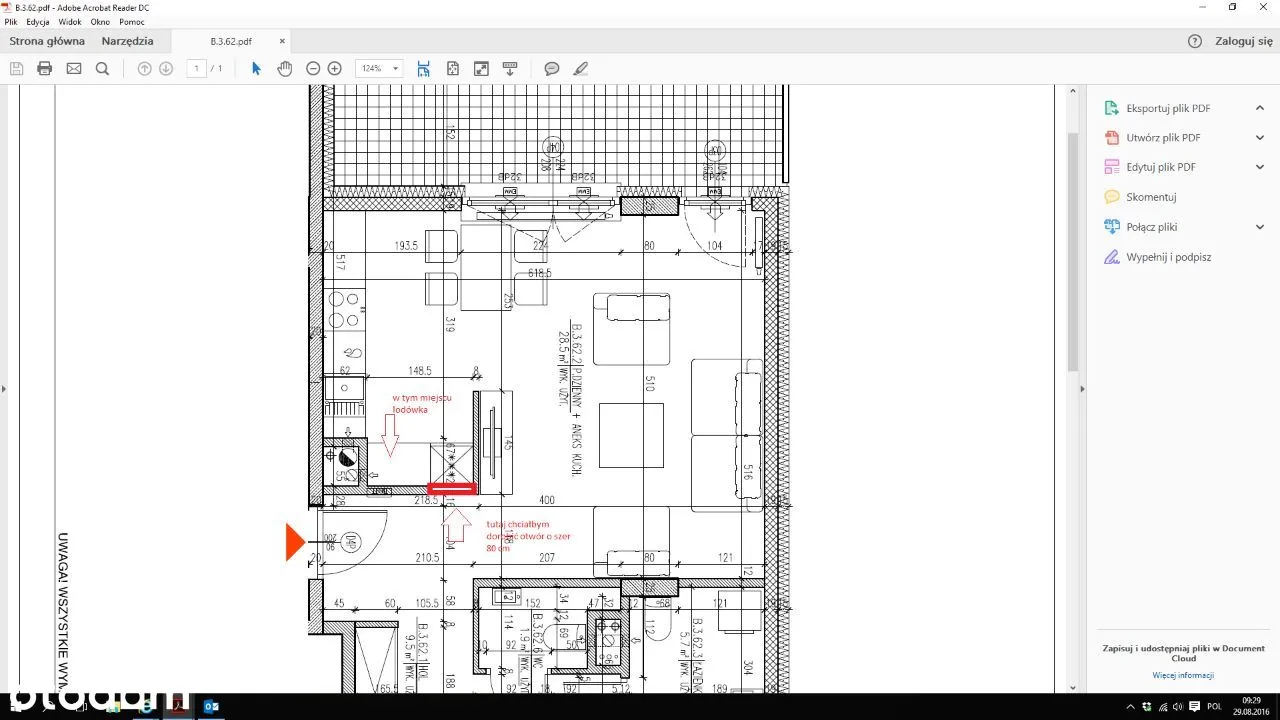Expand the left navigation pane arrow
The image size is (1280, 720).
coord(3,389)
